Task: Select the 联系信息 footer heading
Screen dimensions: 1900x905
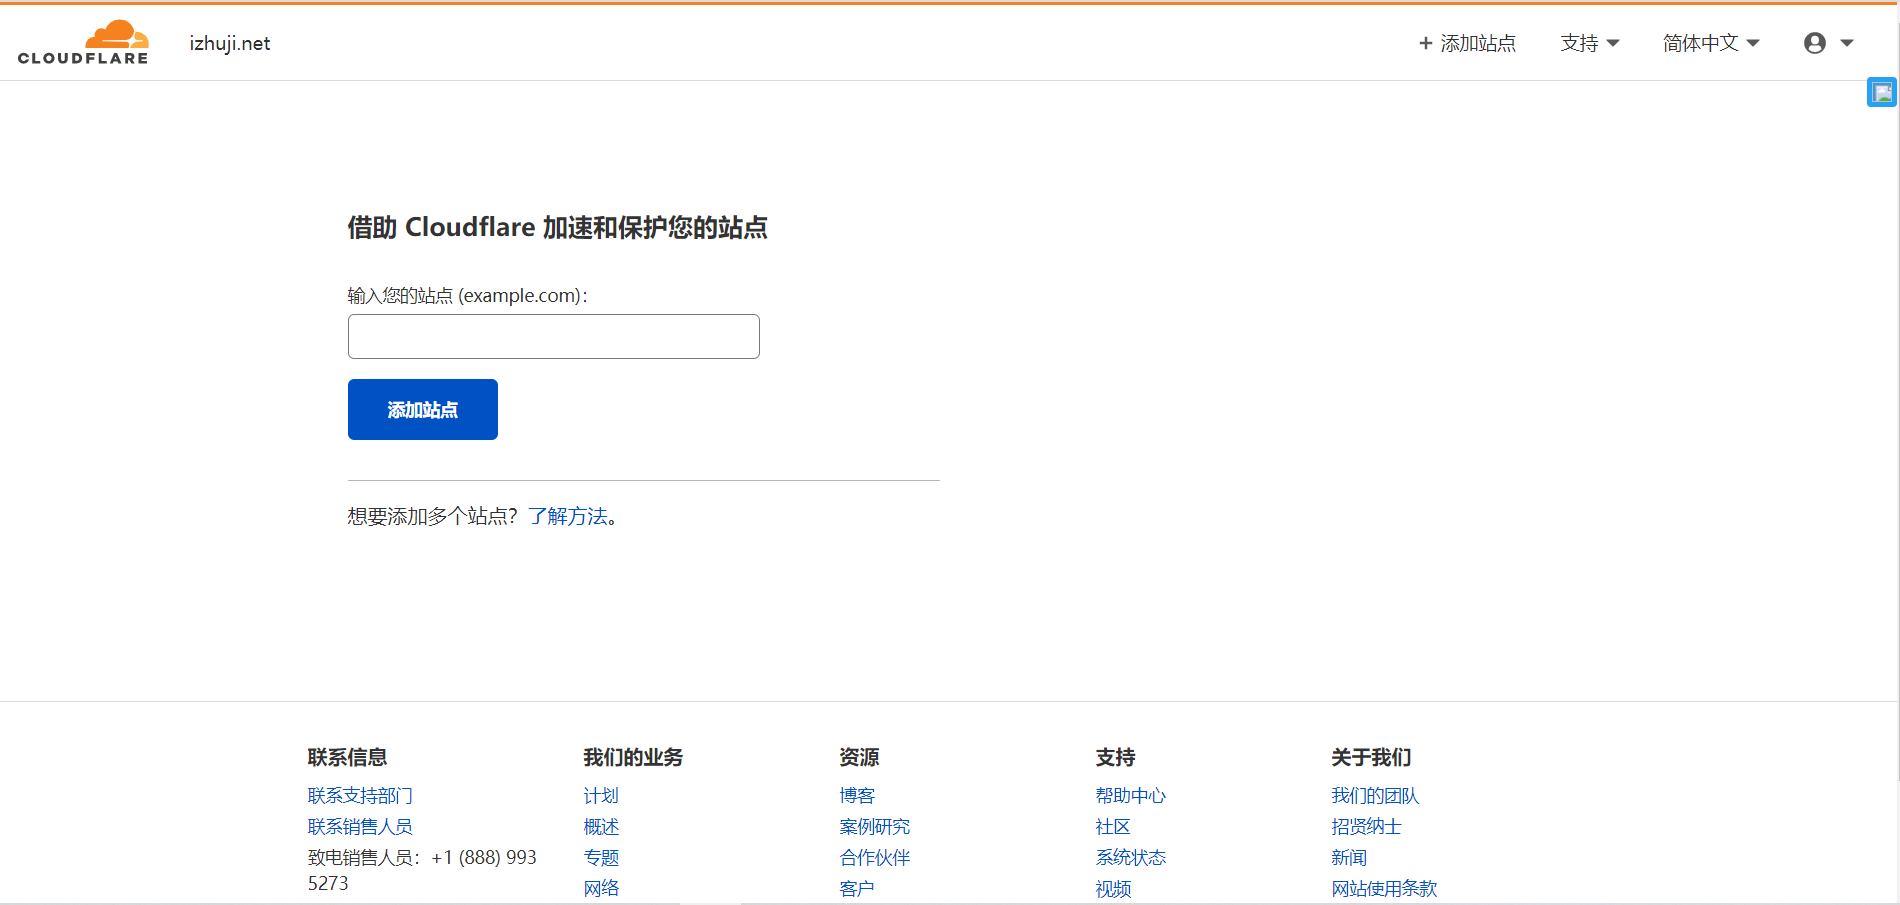Action: coord(347,757)
